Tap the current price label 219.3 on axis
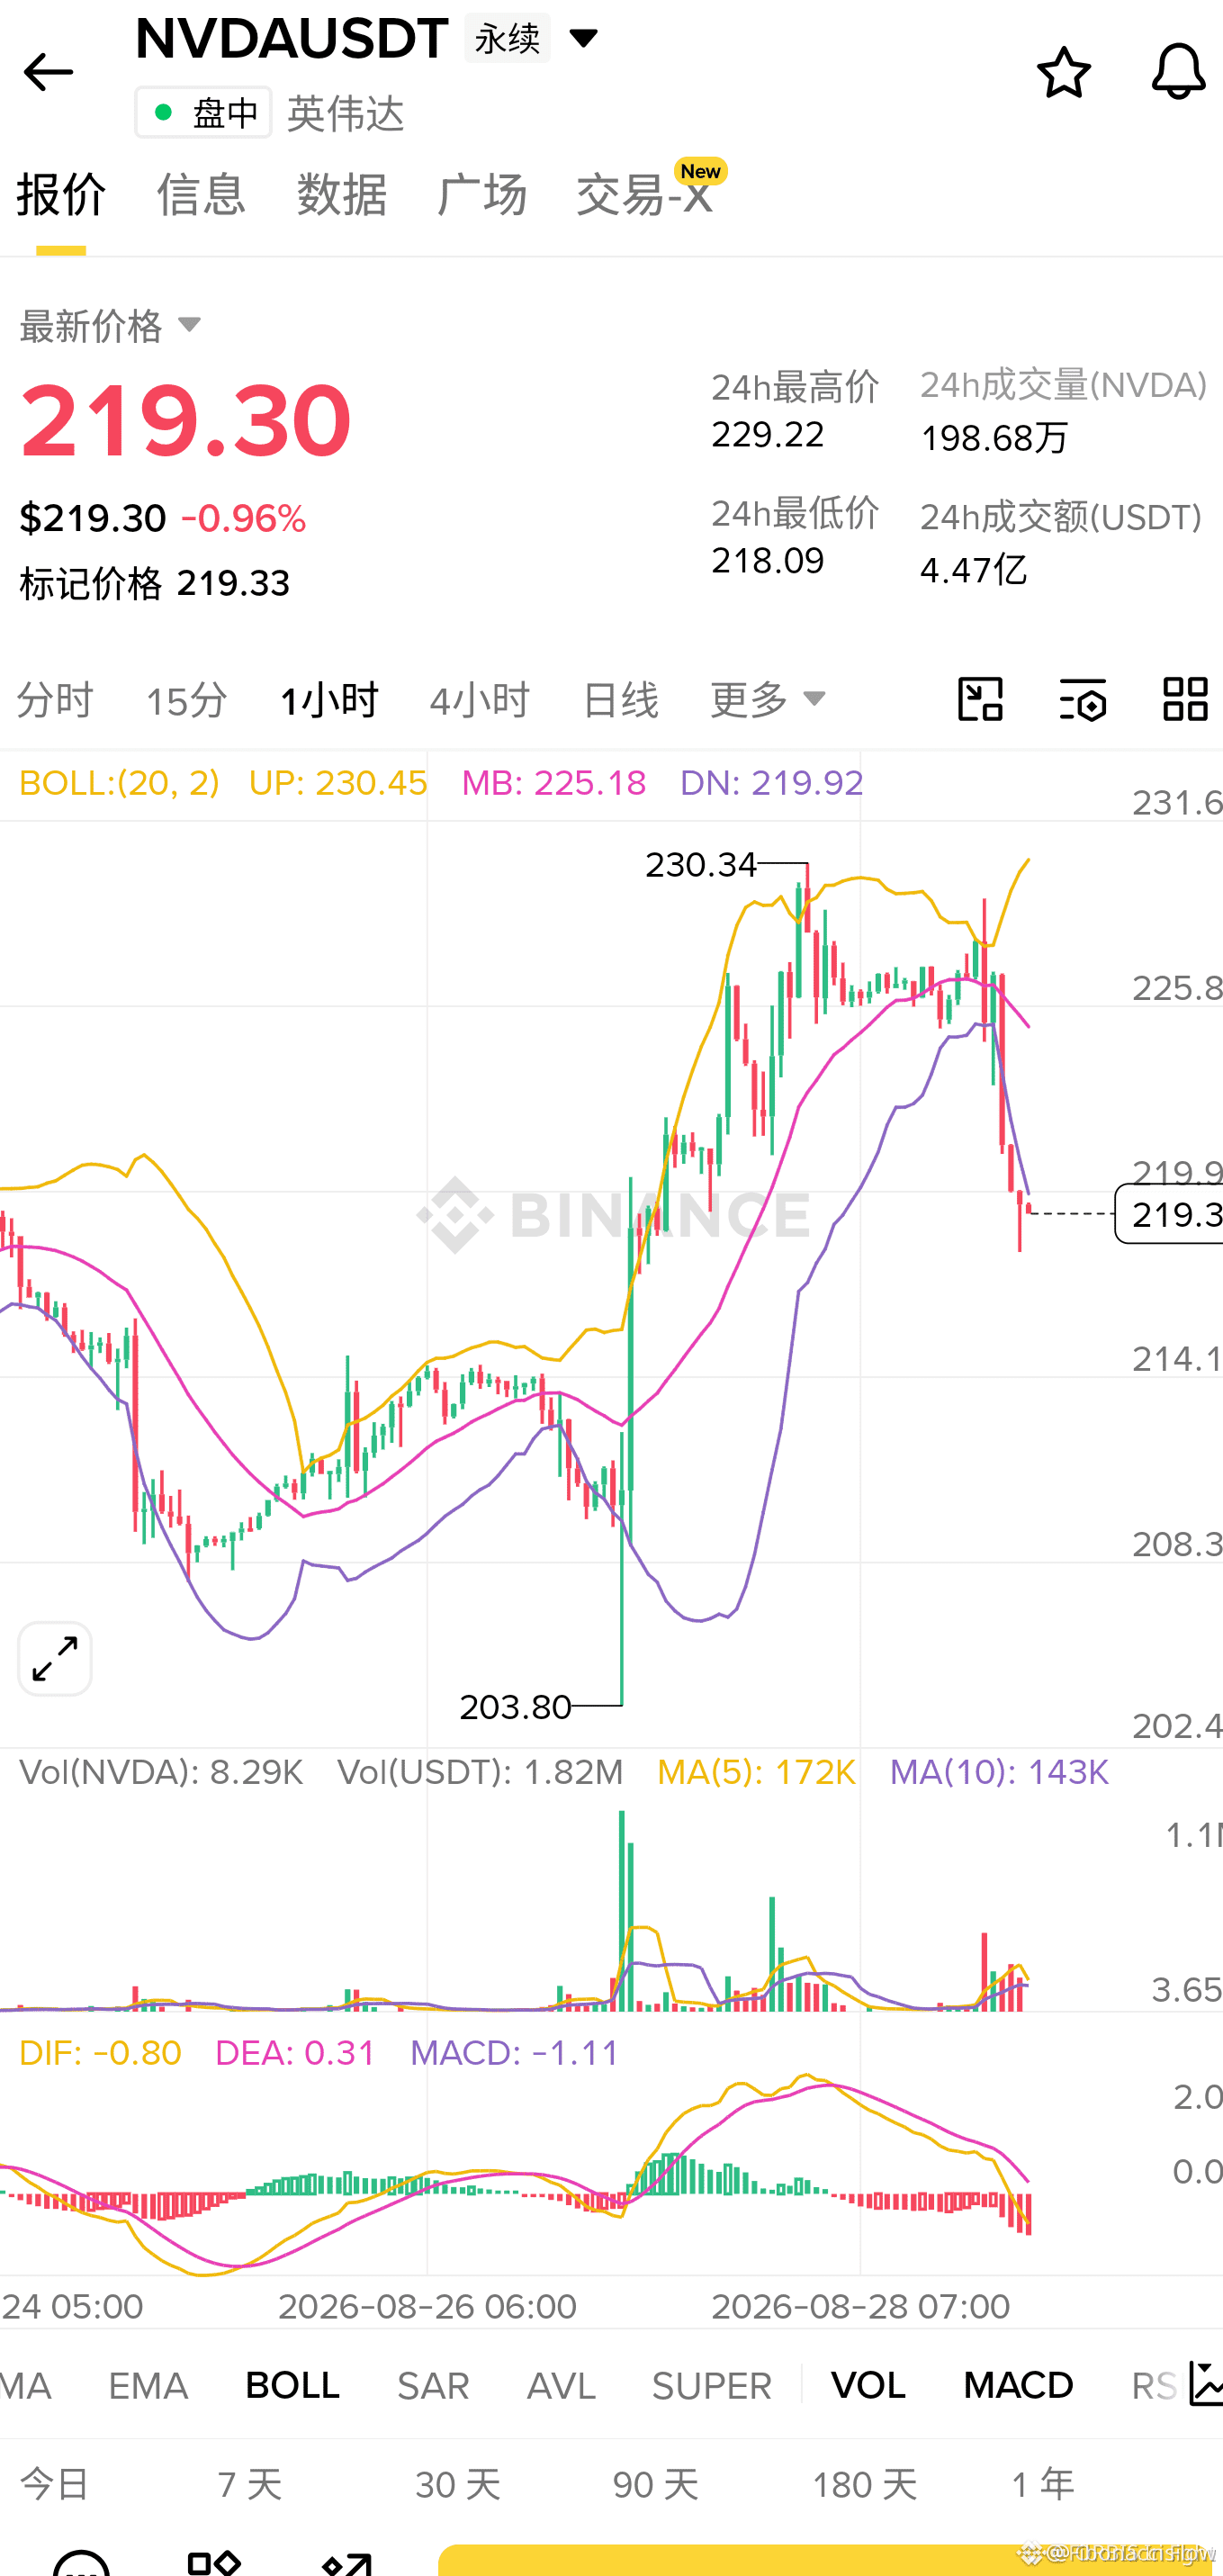 click(1169, 1214)
